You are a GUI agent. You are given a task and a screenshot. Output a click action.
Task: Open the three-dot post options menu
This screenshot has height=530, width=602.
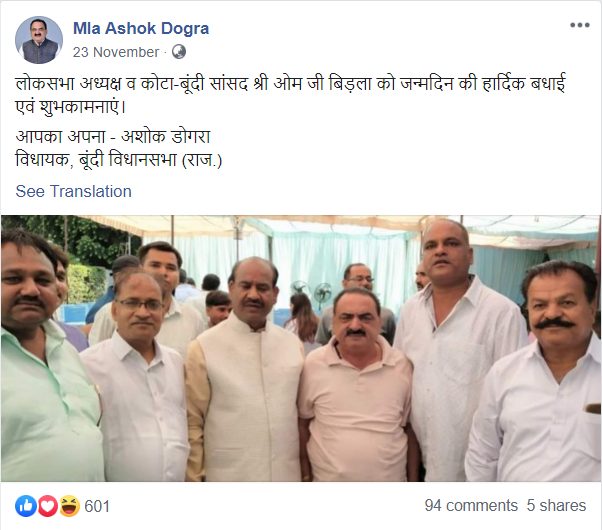coord(579,25)
